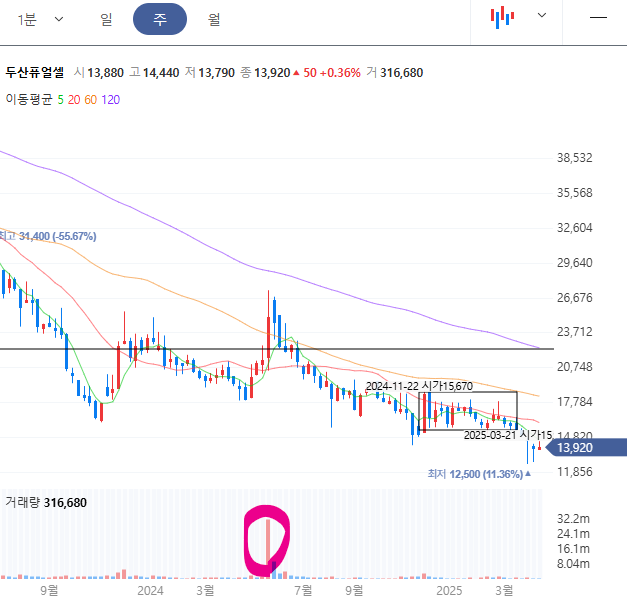This screenshot has width=627, height=605.
Task: Select the 5-period moving average value
Action: [x=60, y=100]
